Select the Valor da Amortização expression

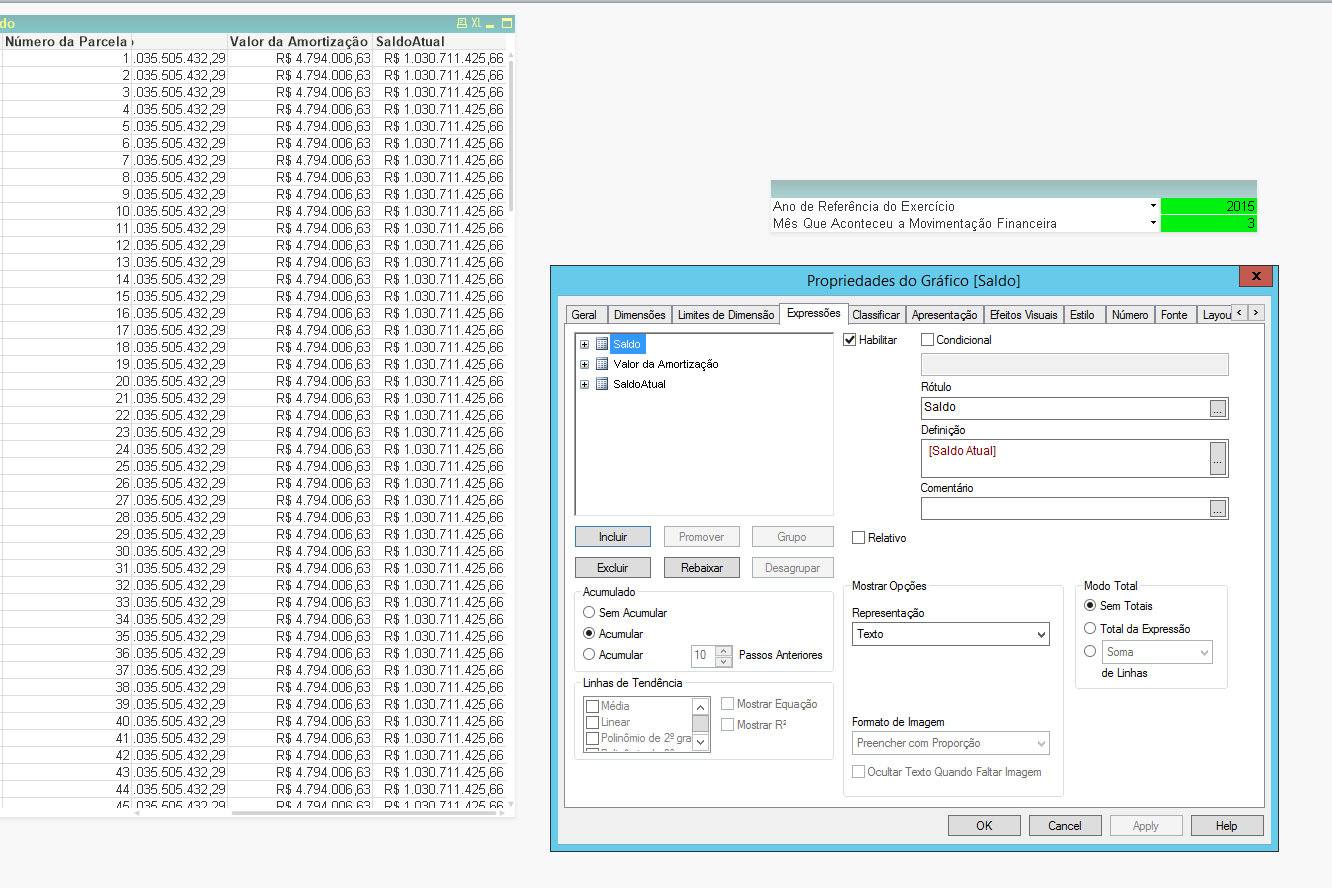665,364
